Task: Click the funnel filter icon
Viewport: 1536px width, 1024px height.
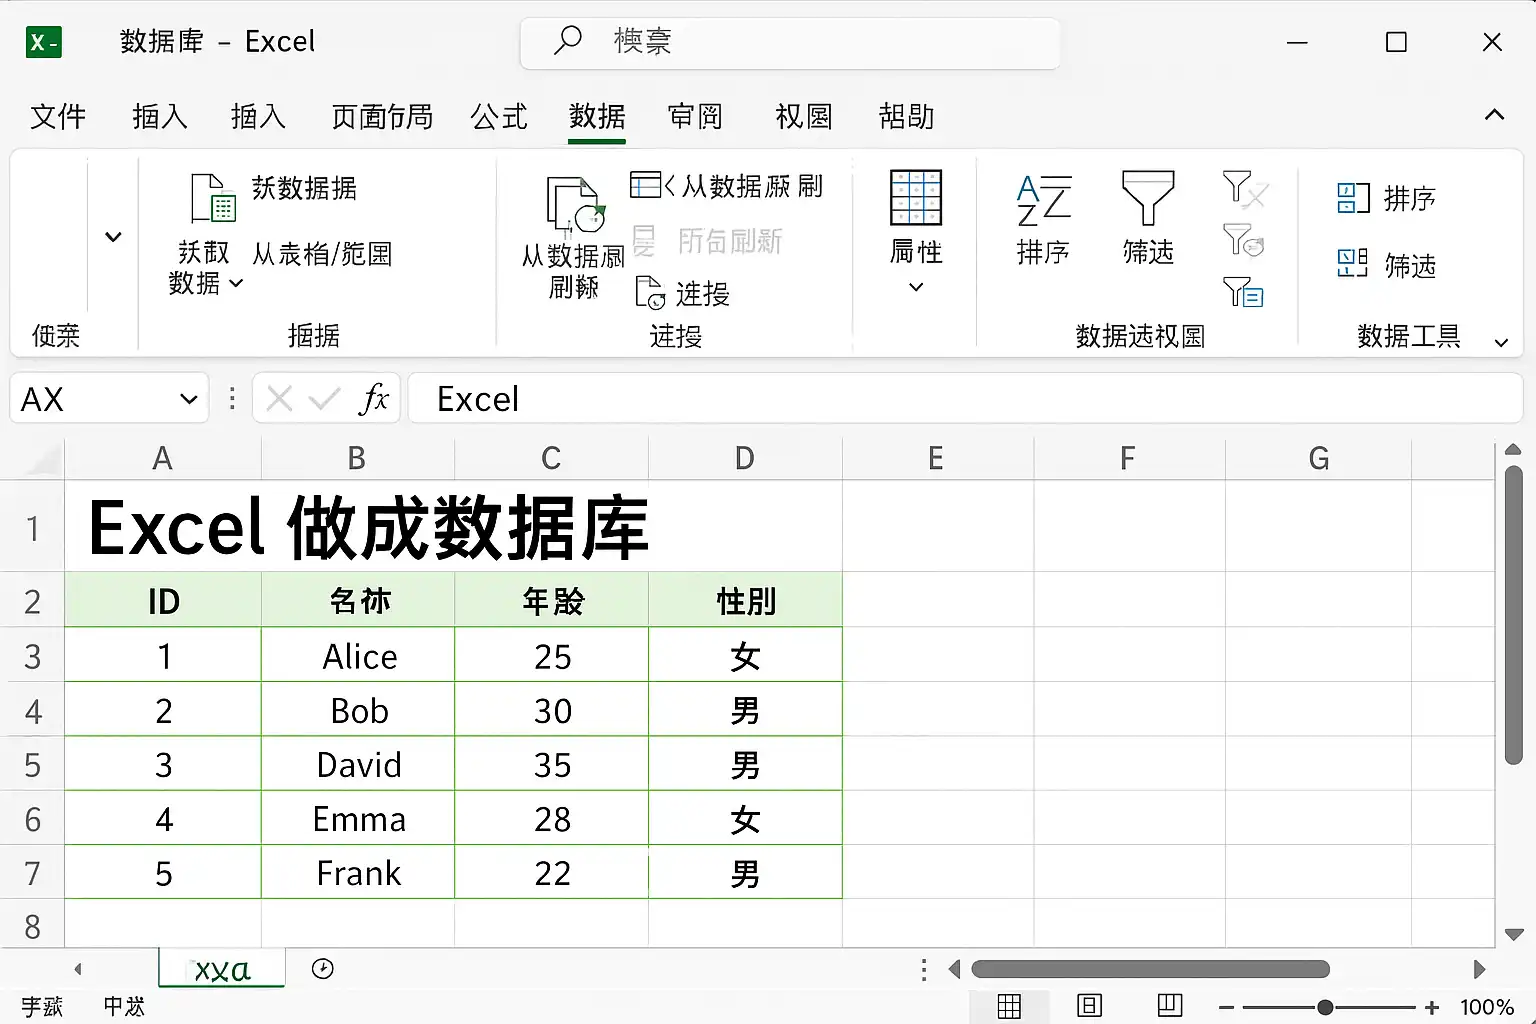Action: (x=1147, y=197)
